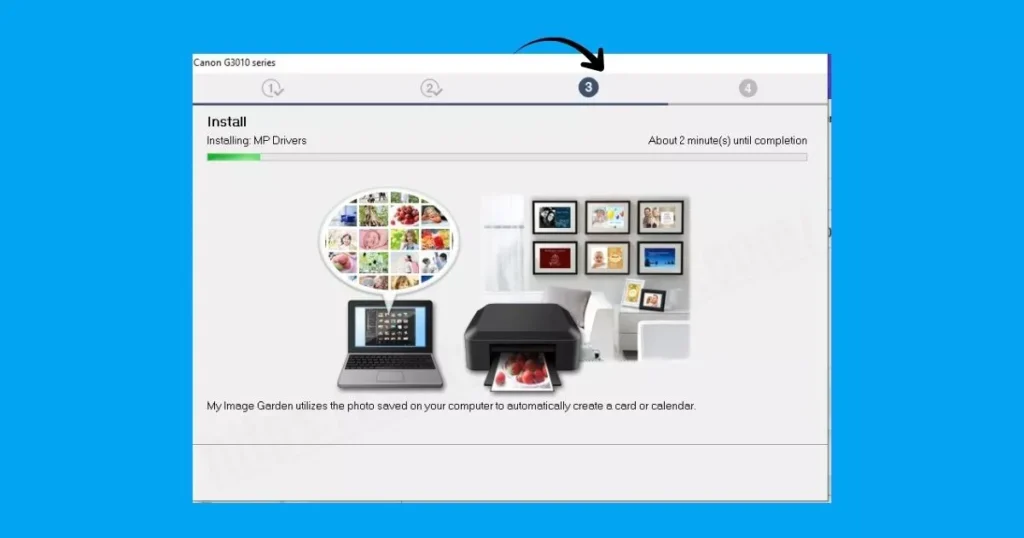Click the "About 2 minute(s) until completion" text

727,141
